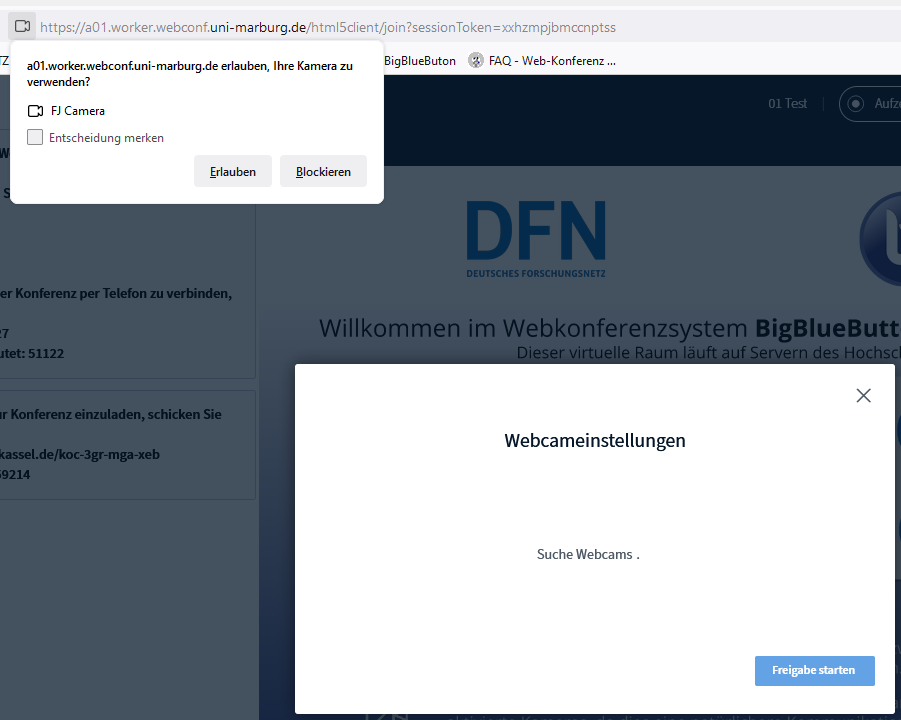Screen dimensions: 901x720
Task: Toggle recording via the Aufzeichnung control
Action: click(875, 103)
